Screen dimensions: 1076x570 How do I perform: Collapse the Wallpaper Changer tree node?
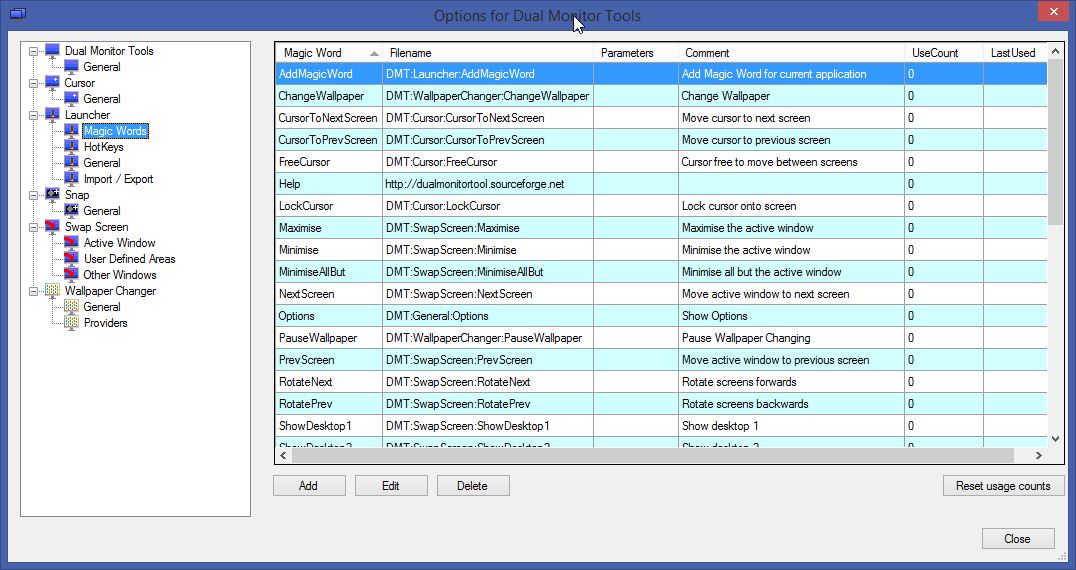(33, 291)
